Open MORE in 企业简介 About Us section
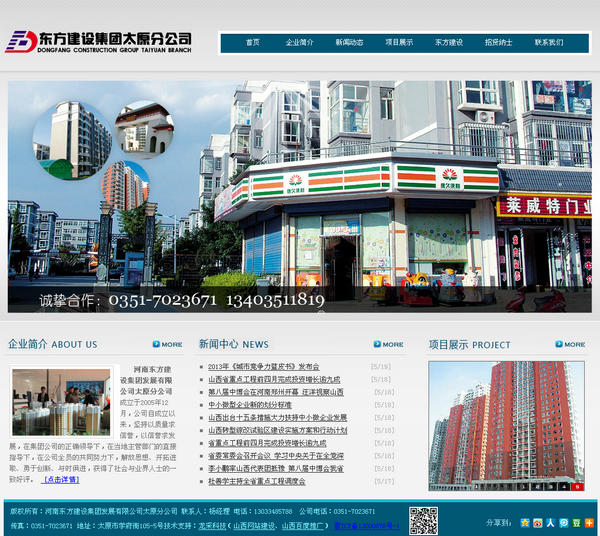 (169, 345)
